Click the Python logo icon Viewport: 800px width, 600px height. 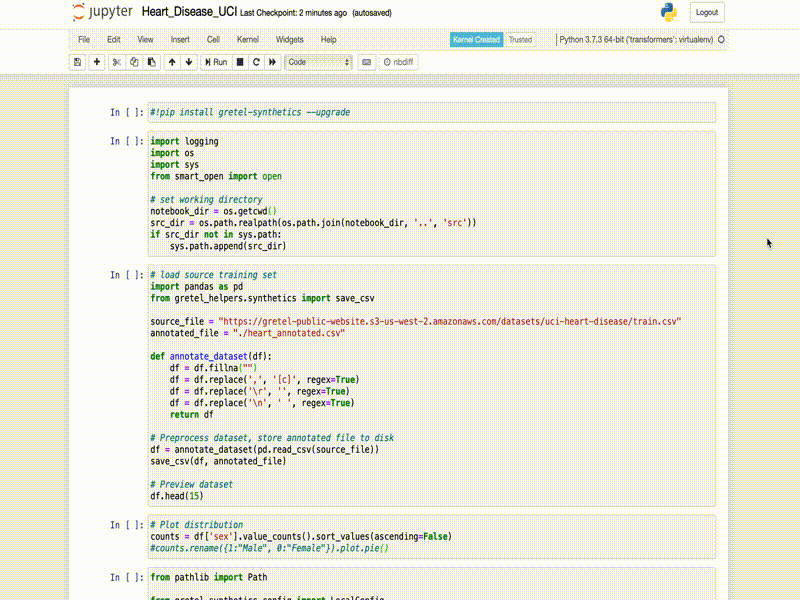[x=668, y=12]
